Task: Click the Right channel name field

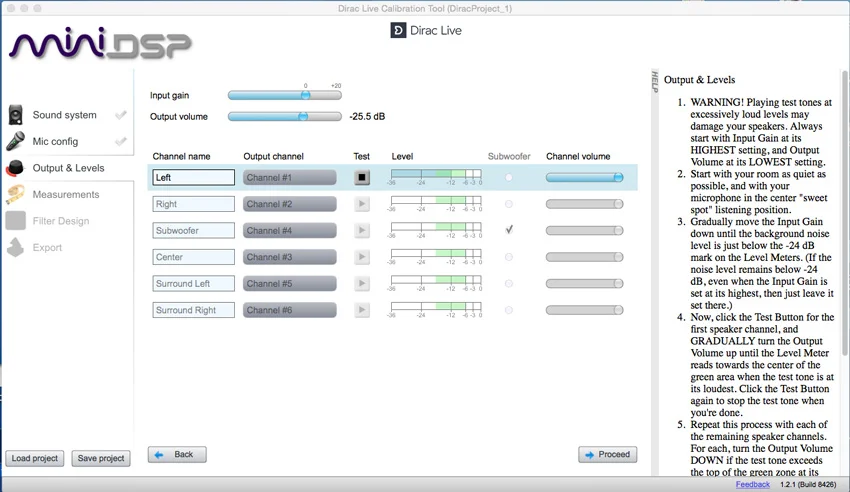Action: (194, 204)
